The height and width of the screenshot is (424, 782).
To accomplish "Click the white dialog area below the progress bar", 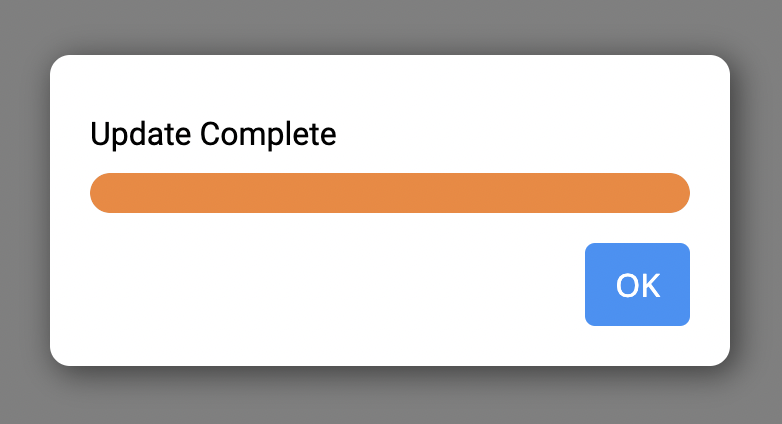I will [300, 240].
